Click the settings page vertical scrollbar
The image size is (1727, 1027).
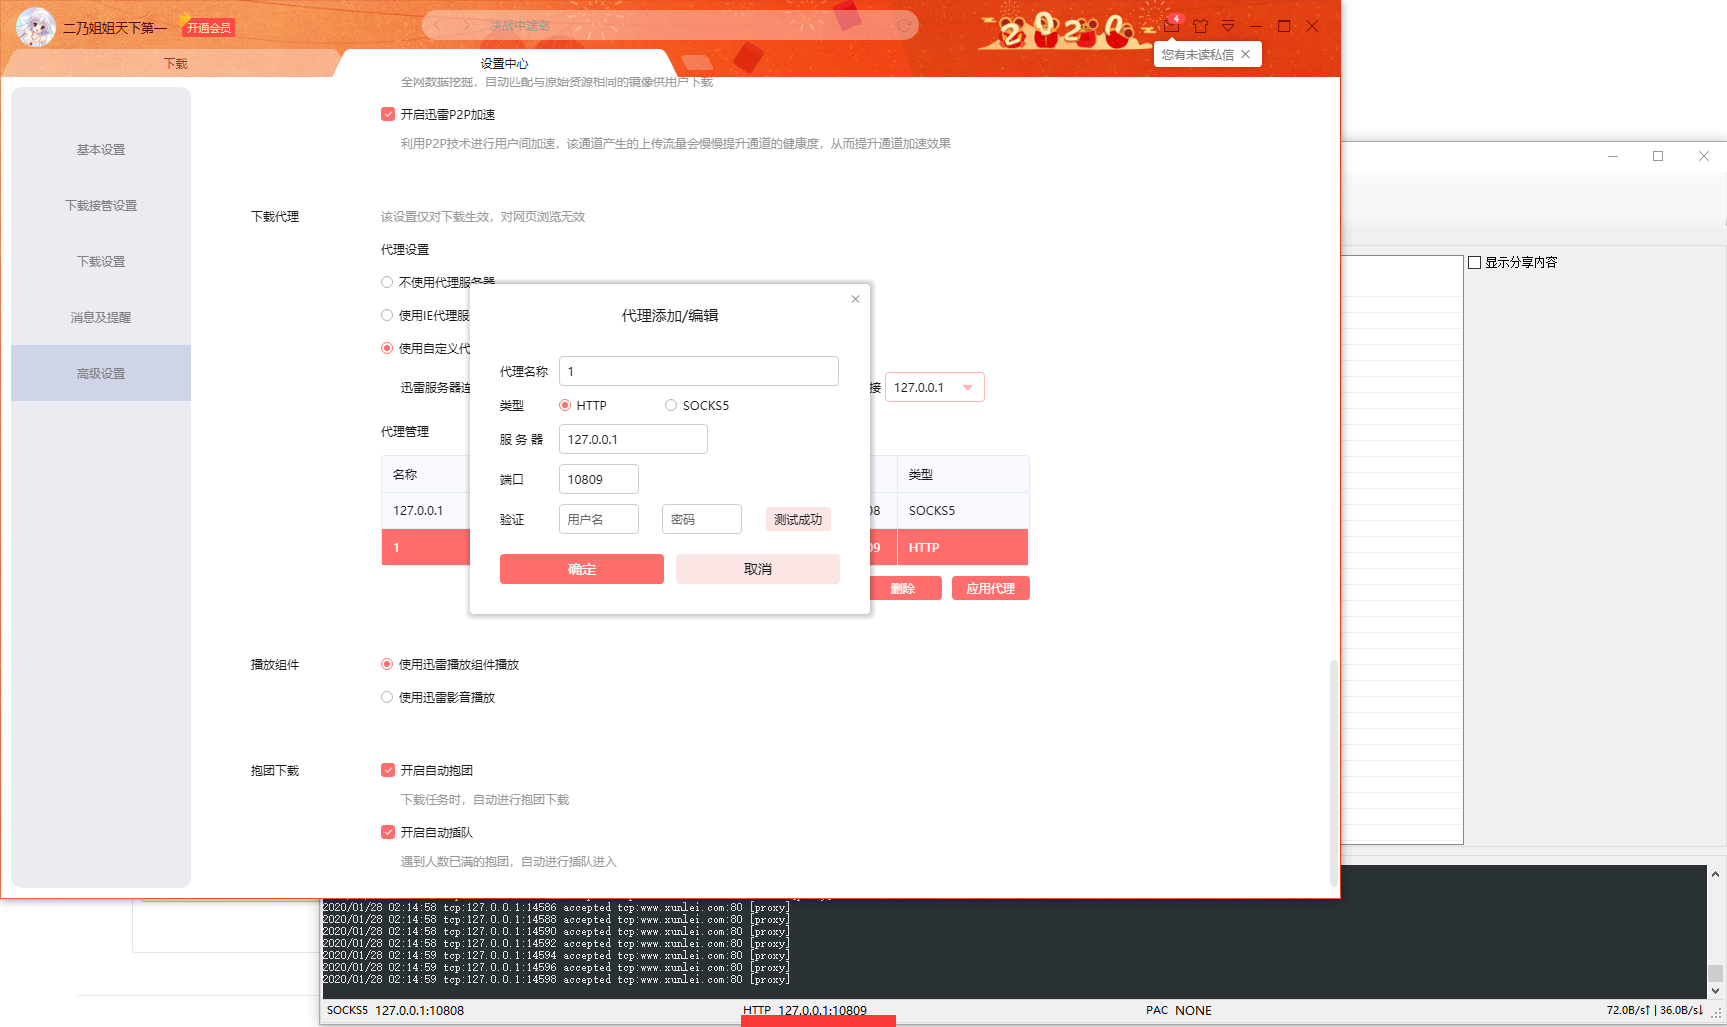(x=1333, y=772)
